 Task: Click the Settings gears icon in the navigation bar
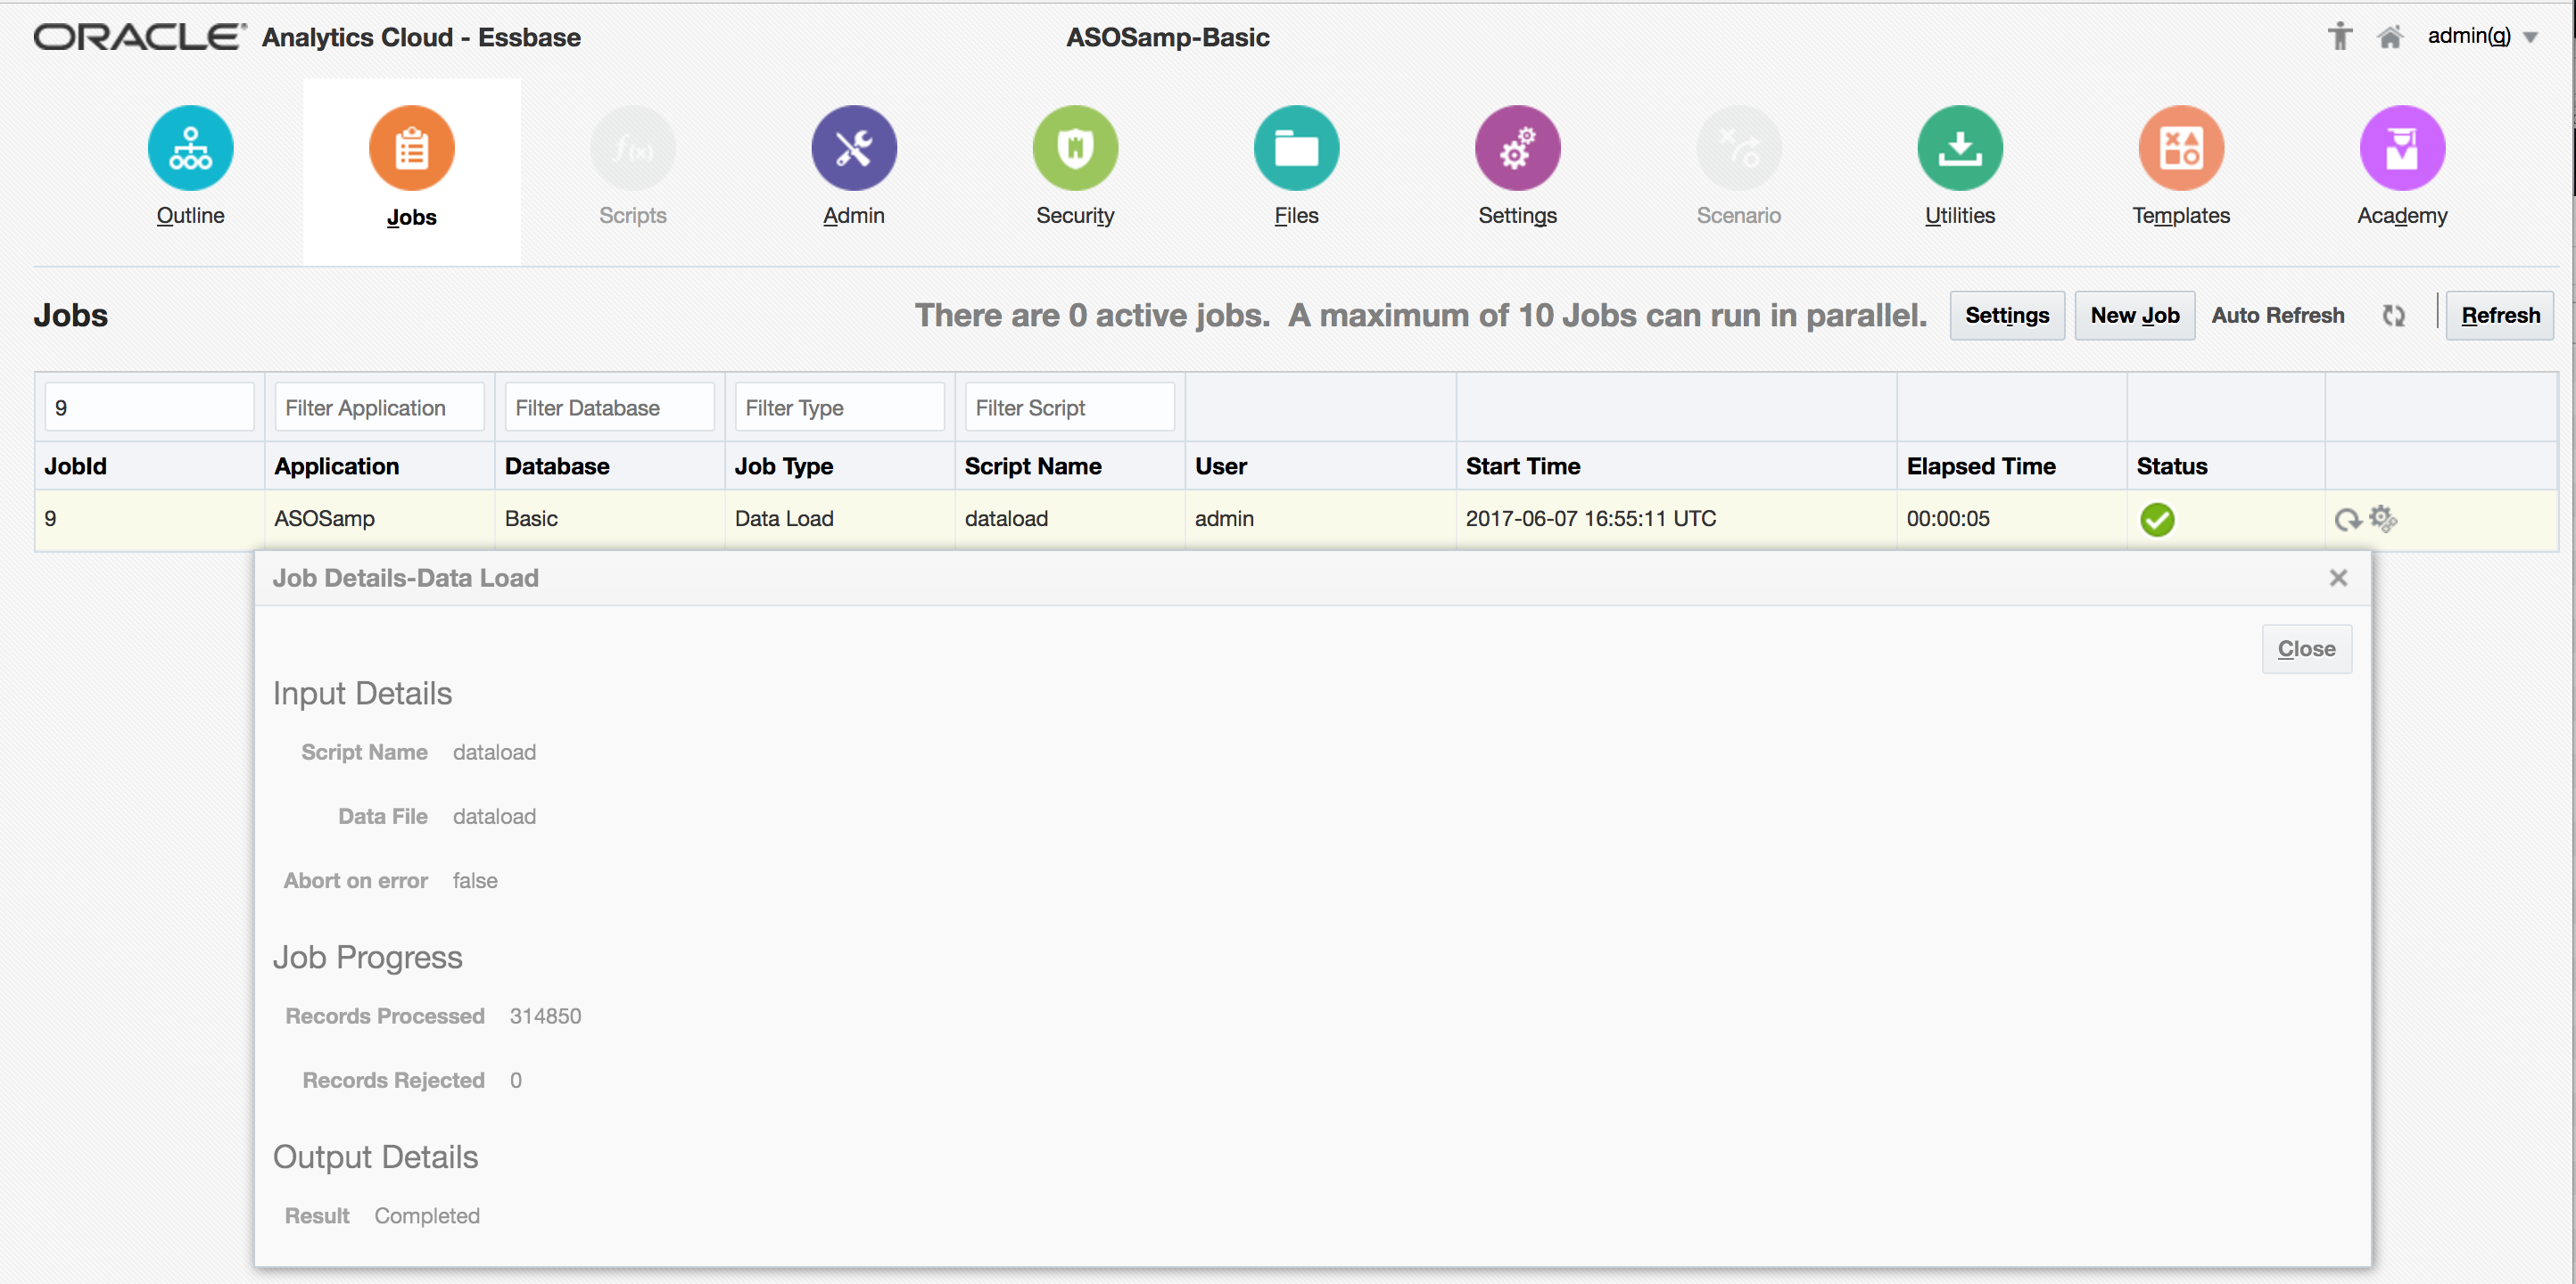point(1517,148)
